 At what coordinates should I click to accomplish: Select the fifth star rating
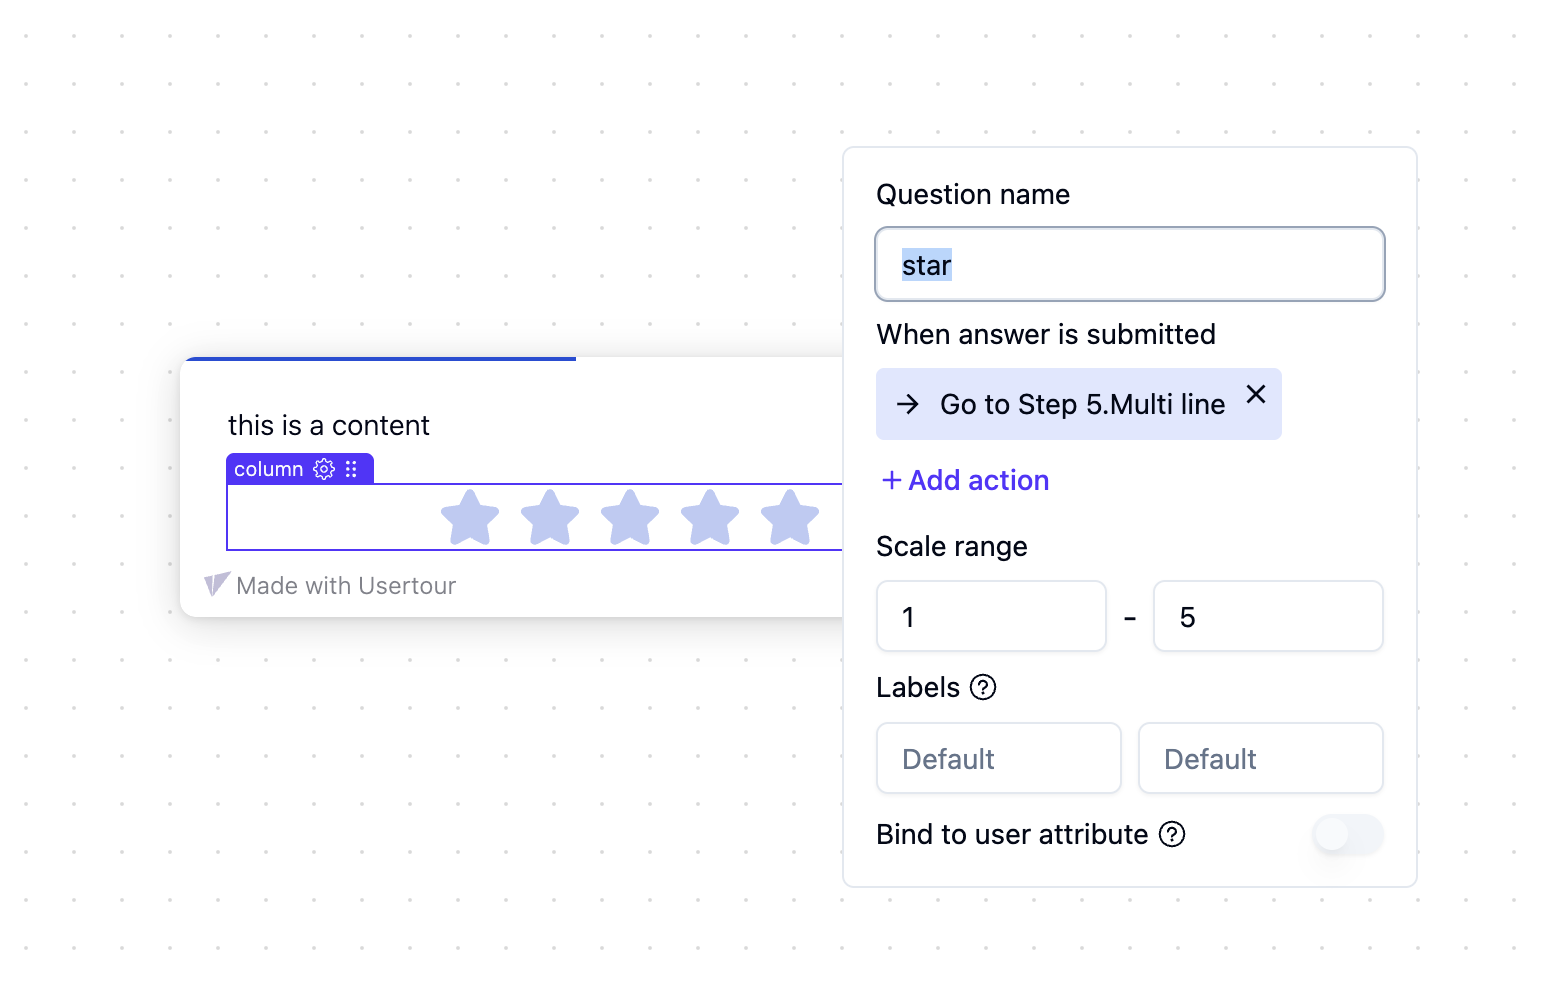pyautogui.click(x=790, y=517)
